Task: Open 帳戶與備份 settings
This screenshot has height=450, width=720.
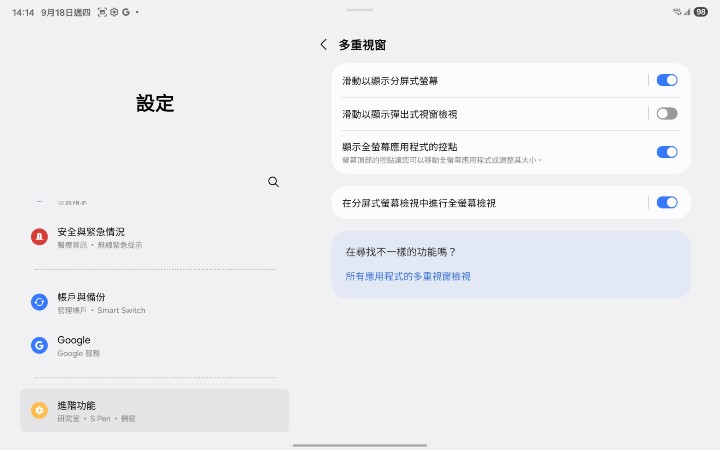Action: click(x=155, y=303)
